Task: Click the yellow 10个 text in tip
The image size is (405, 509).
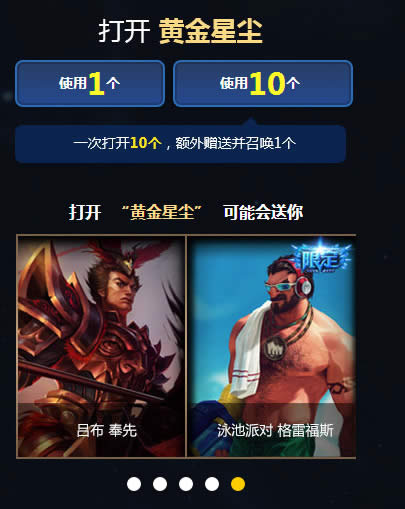Action: coord(146,143)
